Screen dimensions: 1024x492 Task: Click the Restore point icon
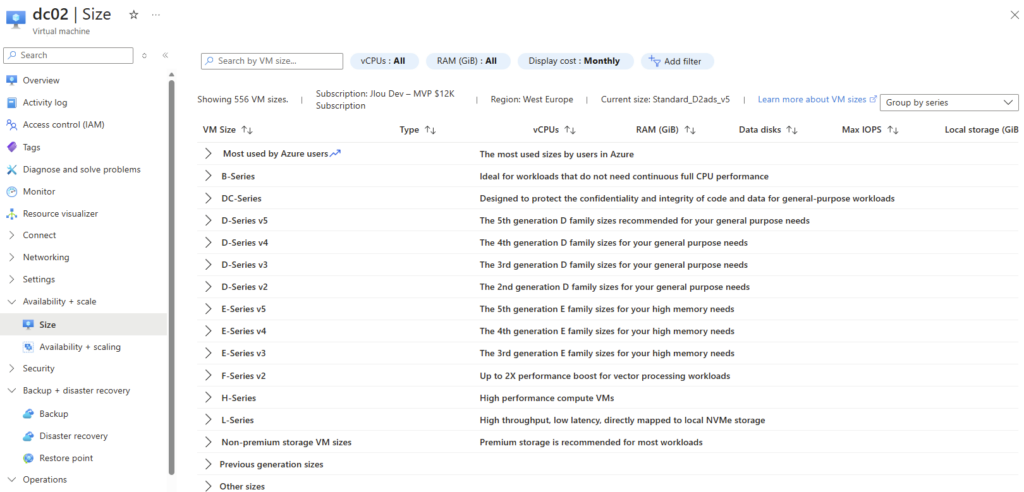[28, 458]
